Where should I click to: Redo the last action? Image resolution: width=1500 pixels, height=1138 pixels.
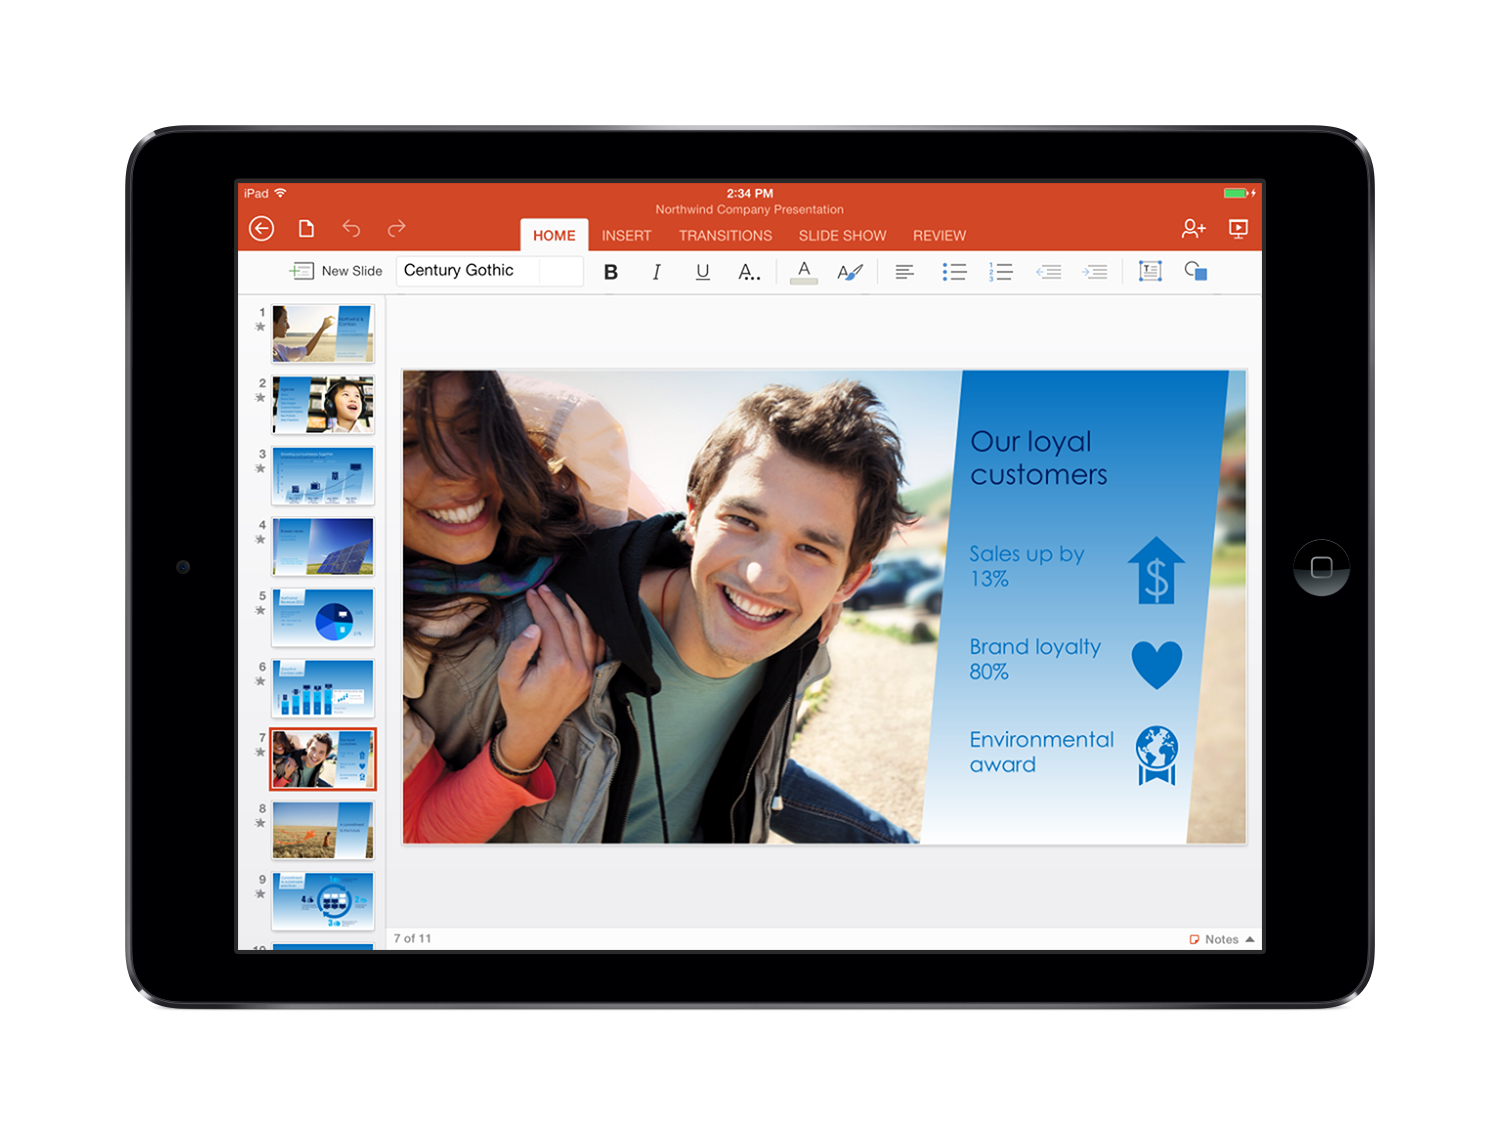click(396, 229)
